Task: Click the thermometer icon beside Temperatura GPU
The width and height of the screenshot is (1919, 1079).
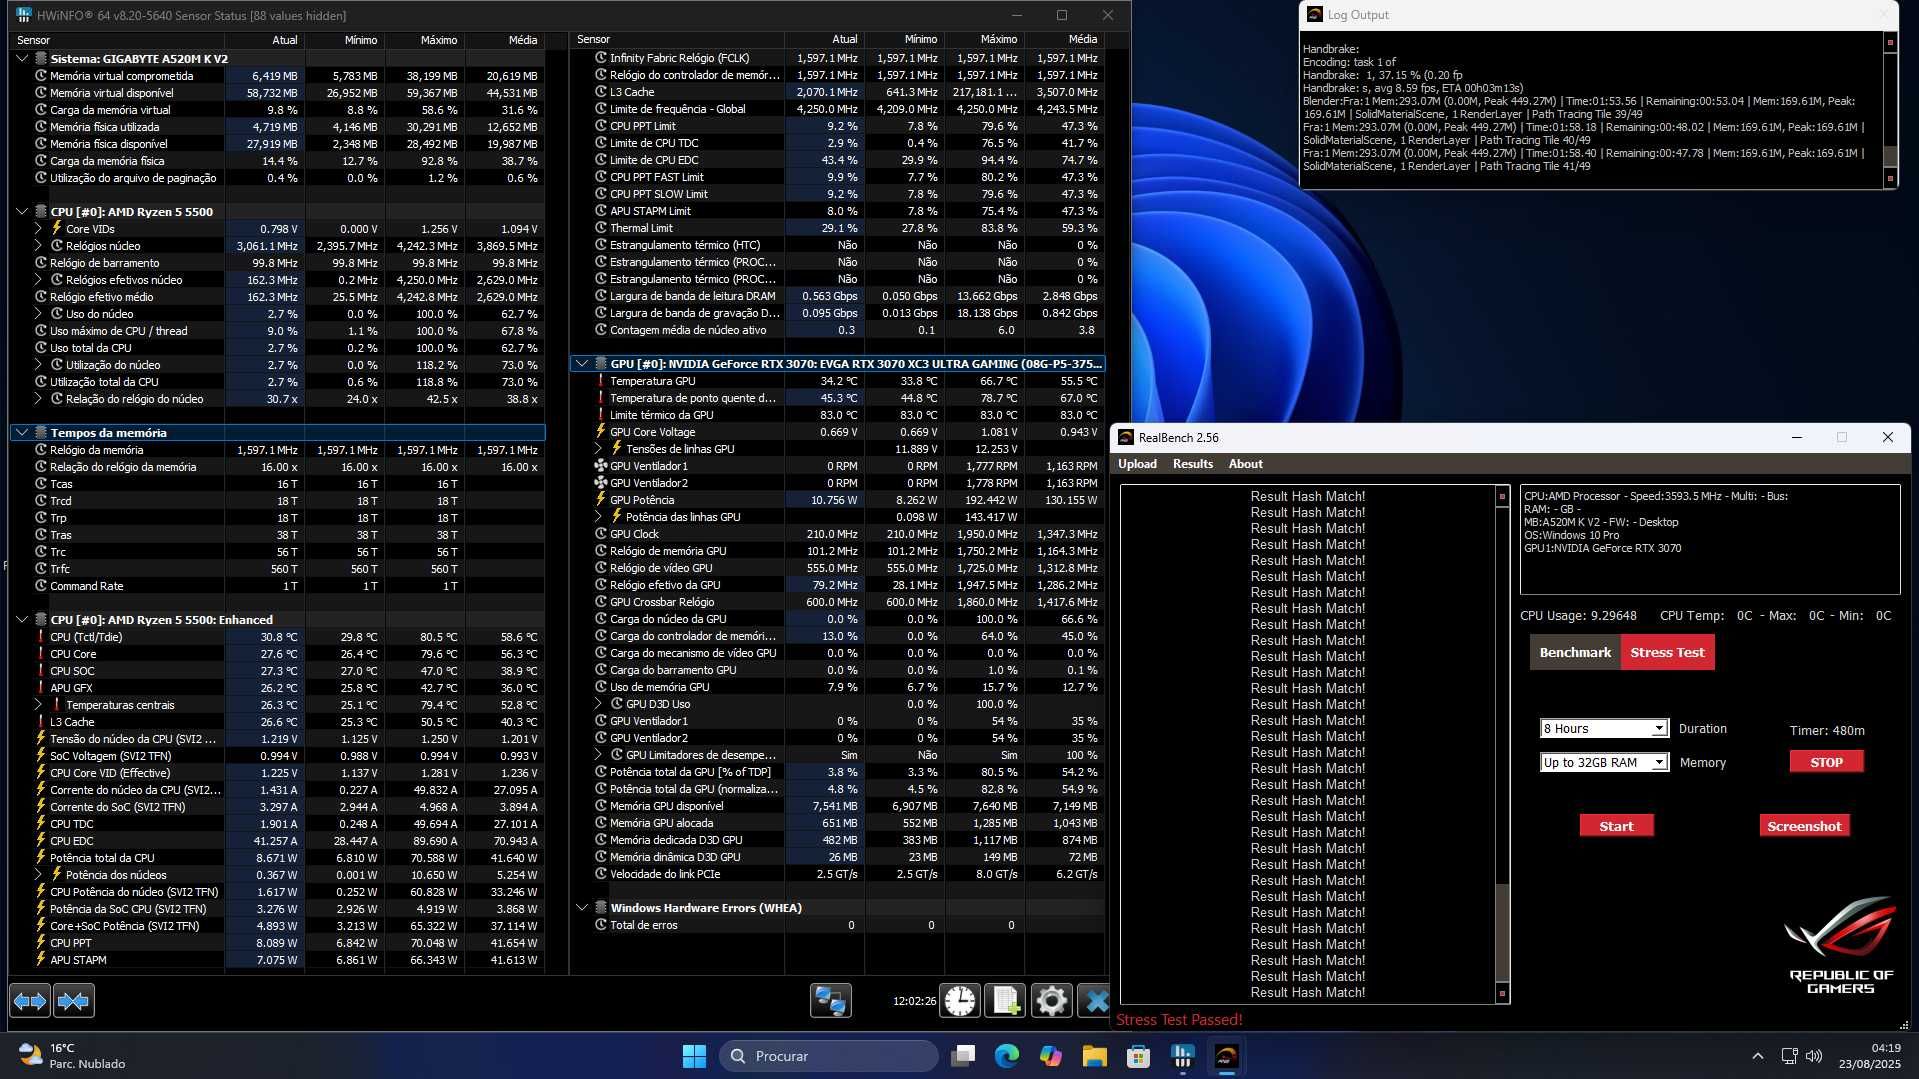Action: click(x=601, y=381)
